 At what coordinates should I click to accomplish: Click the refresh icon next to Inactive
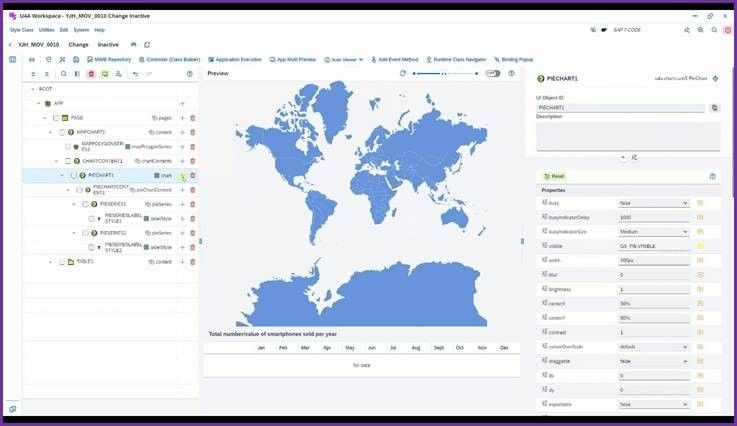(147, 45)
